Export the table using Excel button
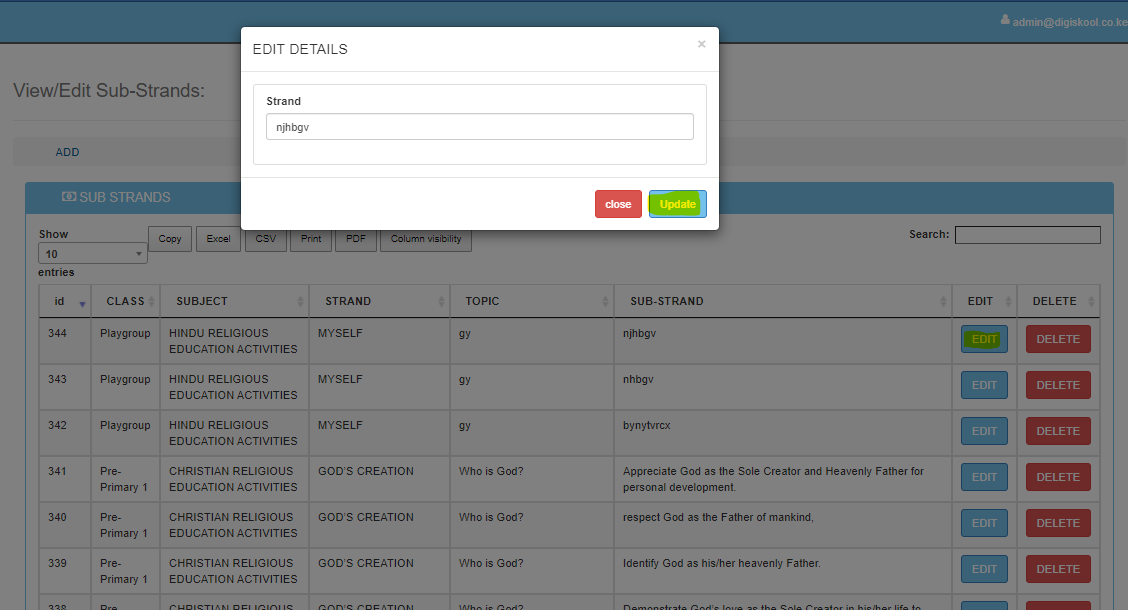1128x610 pixels. (218, 239)
